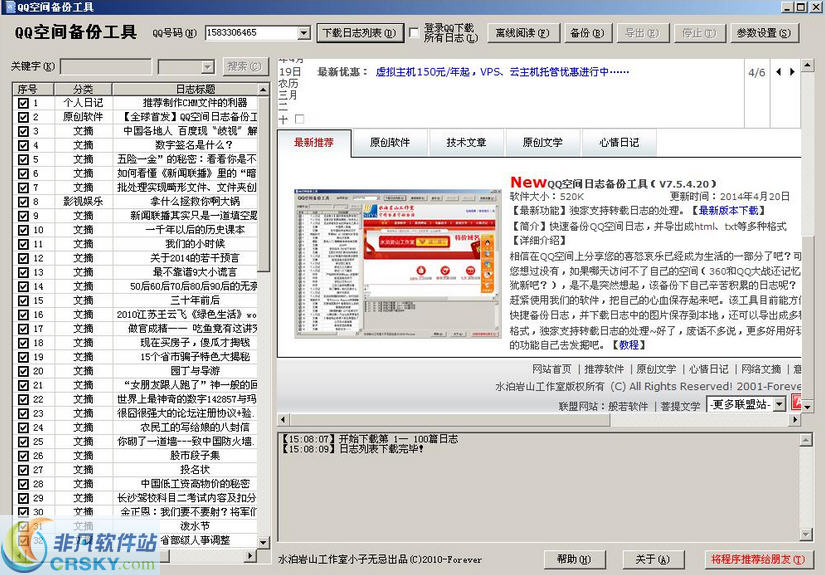Toggle checkbox of row 11 我们的小时候
825x575 pixels.
click(23, 244)
